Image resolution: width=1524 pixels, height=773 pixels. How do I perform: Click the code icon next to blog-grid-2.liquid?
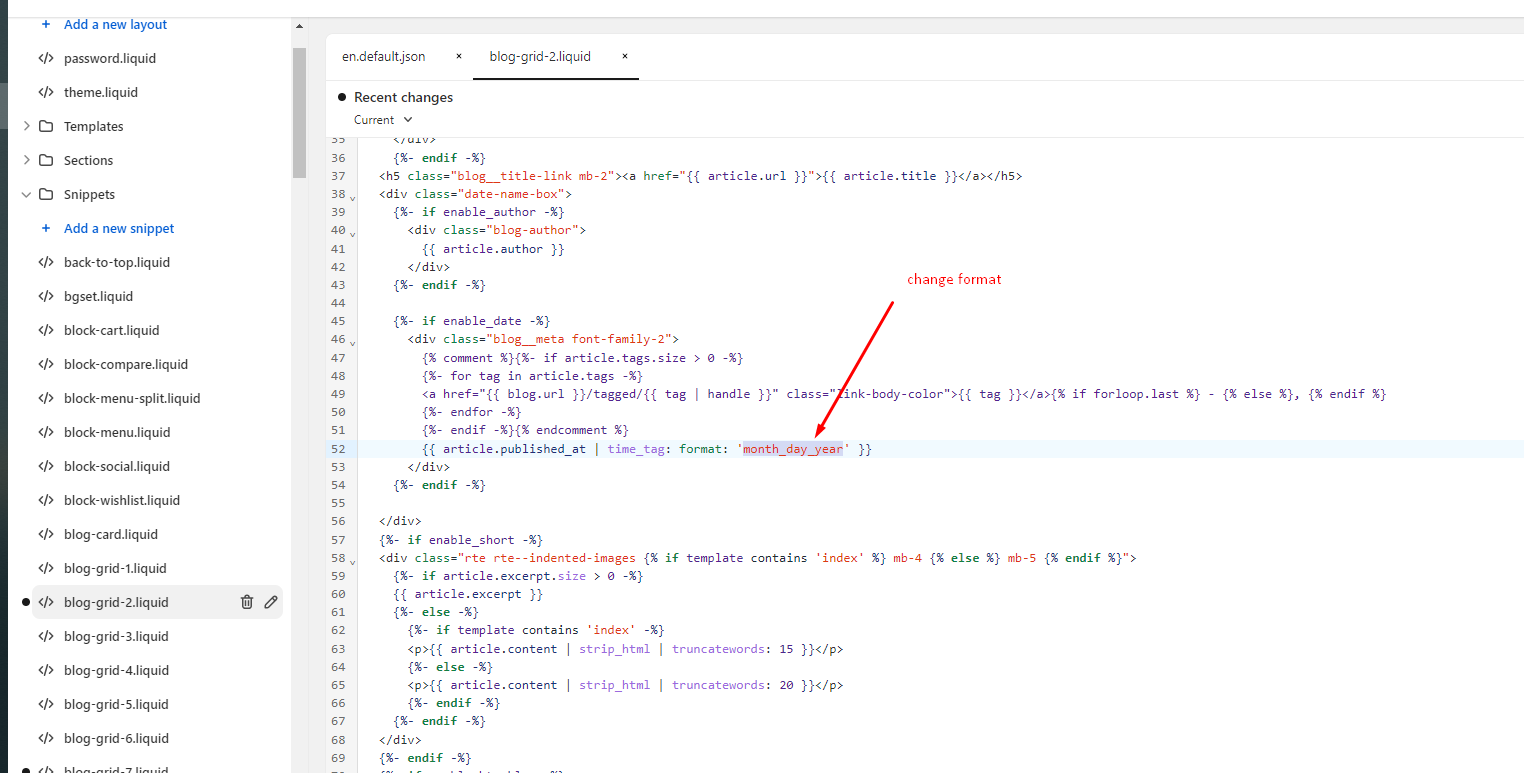click(x=46, y=602)
